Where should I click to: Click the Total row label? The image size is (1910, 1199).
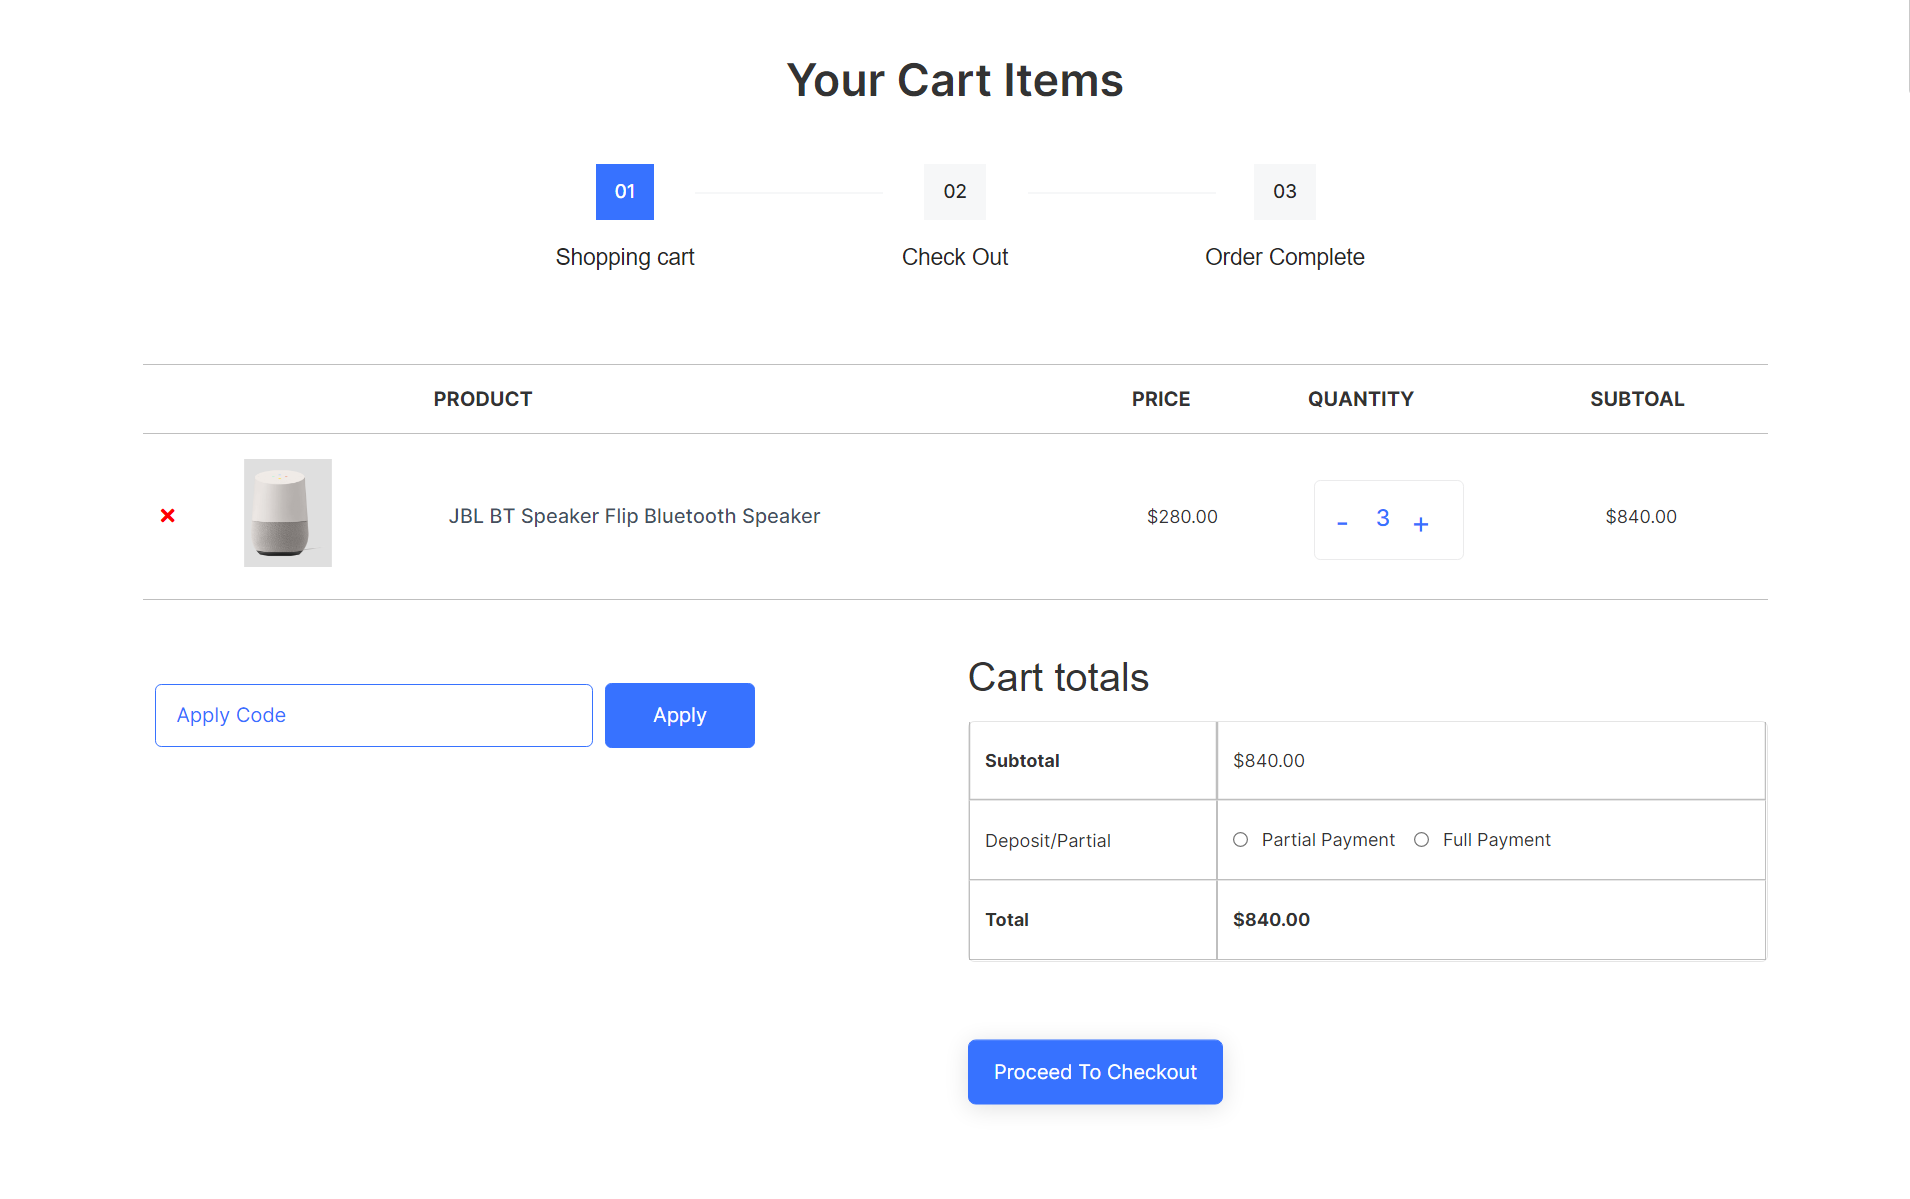(1007, 920)
